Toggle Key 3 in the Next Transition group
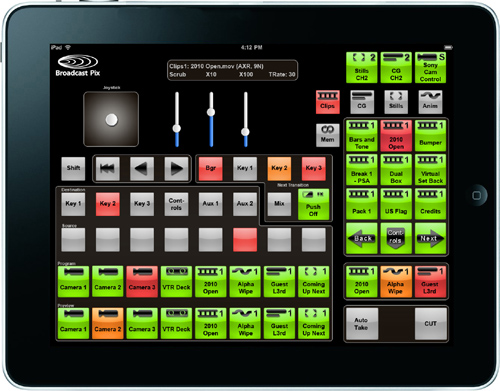The width and height of the screenshot is (500, 391). click(314, 169)
